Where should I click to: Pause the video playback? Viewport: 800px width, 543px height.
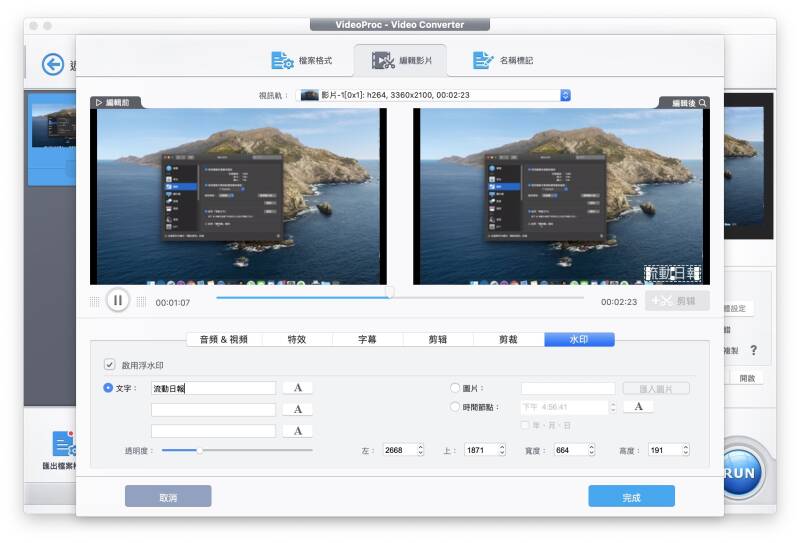pyautogui.click(x=117, y=301)
